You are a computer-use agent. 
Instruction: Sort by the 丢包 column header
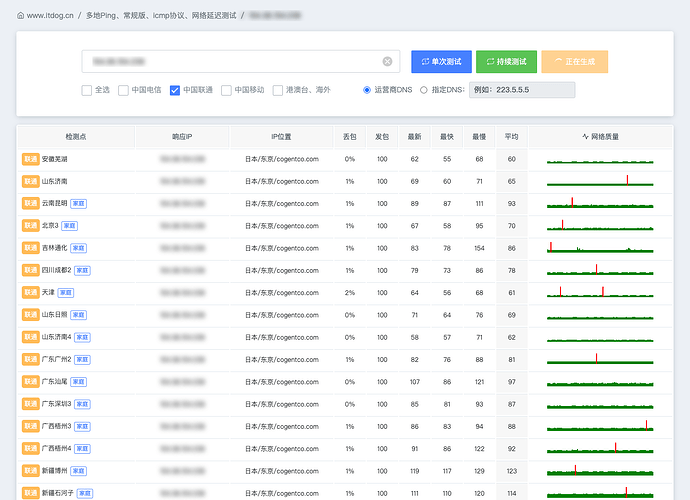coord(349,137)
